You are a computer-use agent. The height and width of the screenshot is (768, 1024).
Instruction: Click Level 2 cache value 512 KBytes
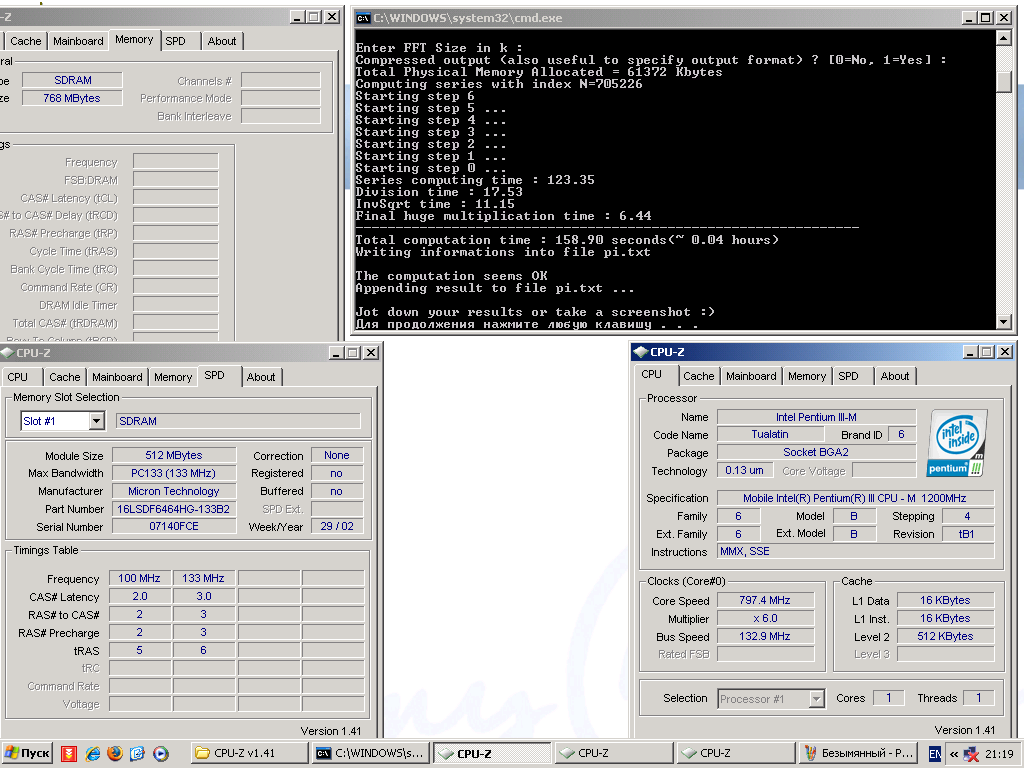point(946,636)
